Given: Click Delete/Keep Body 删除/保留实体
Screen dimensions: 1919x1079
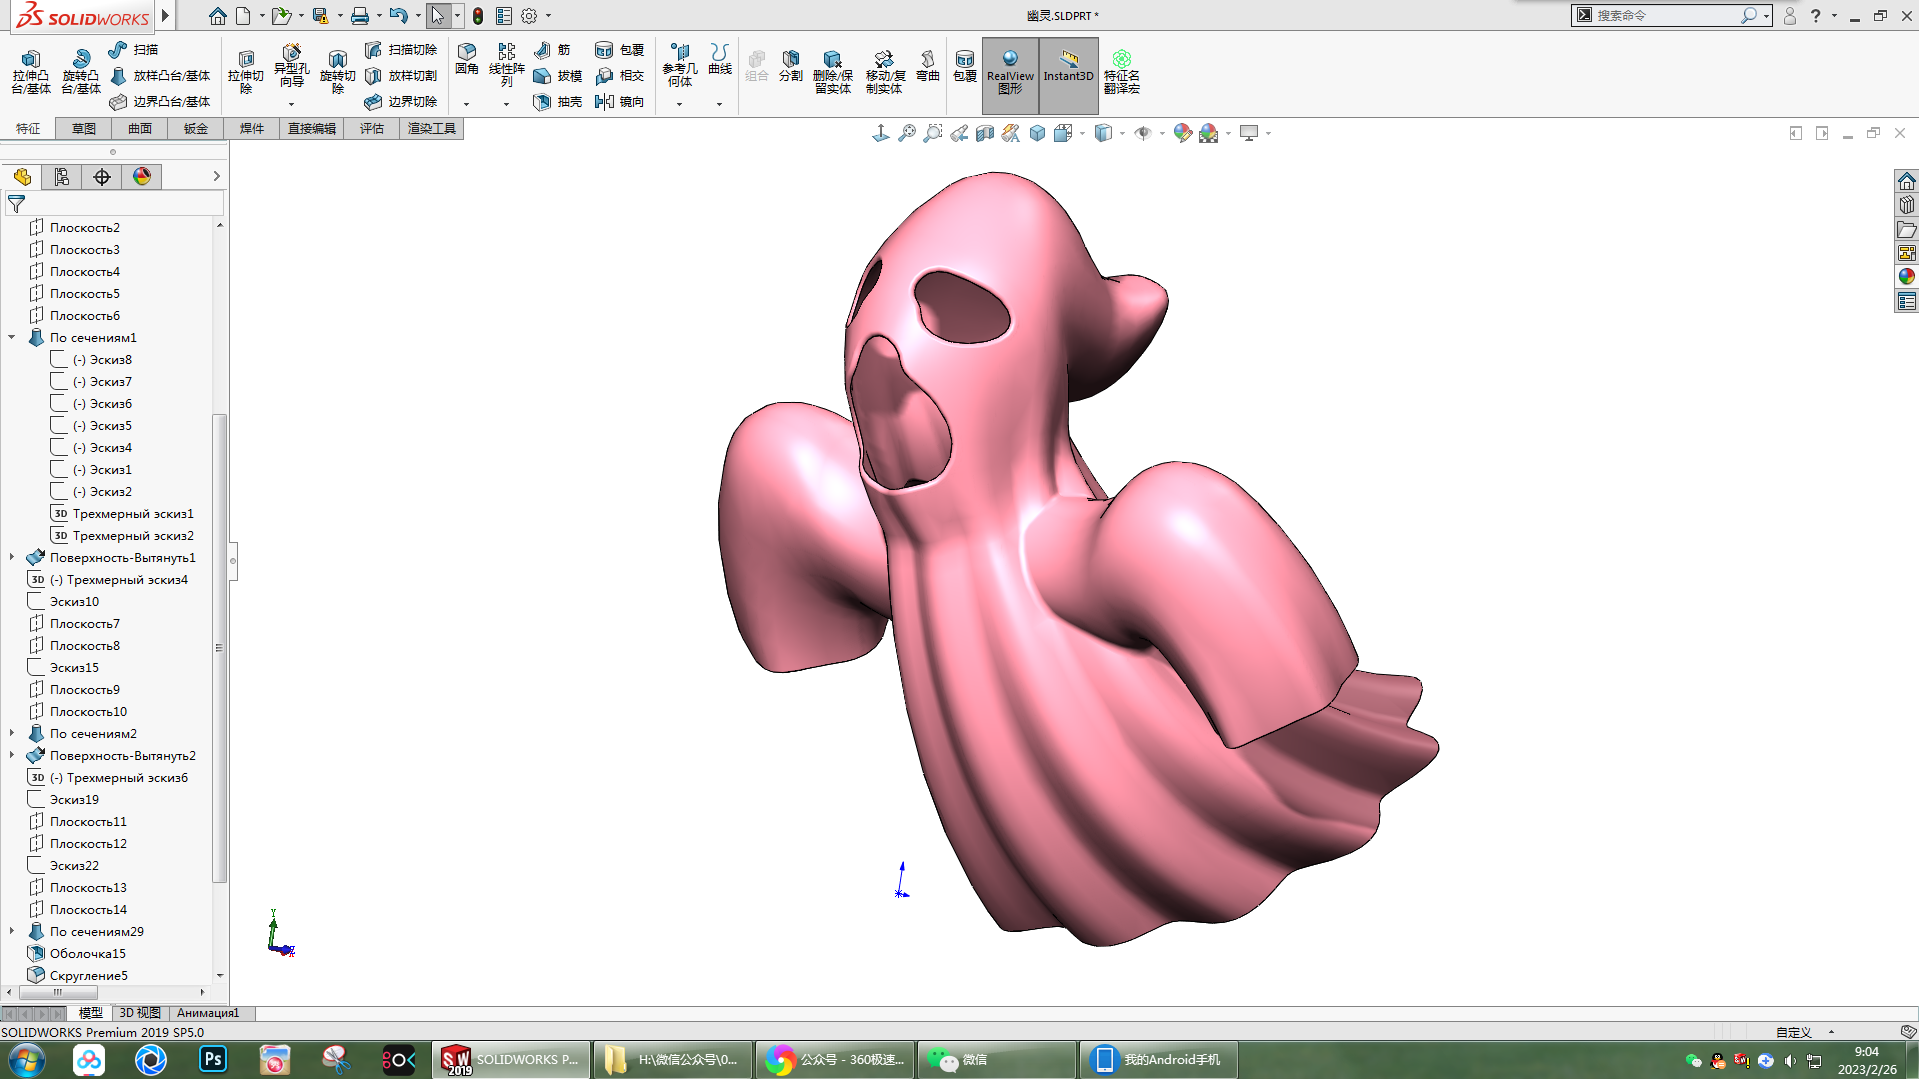Looking at the screenshot, I should tap(832, 72).
